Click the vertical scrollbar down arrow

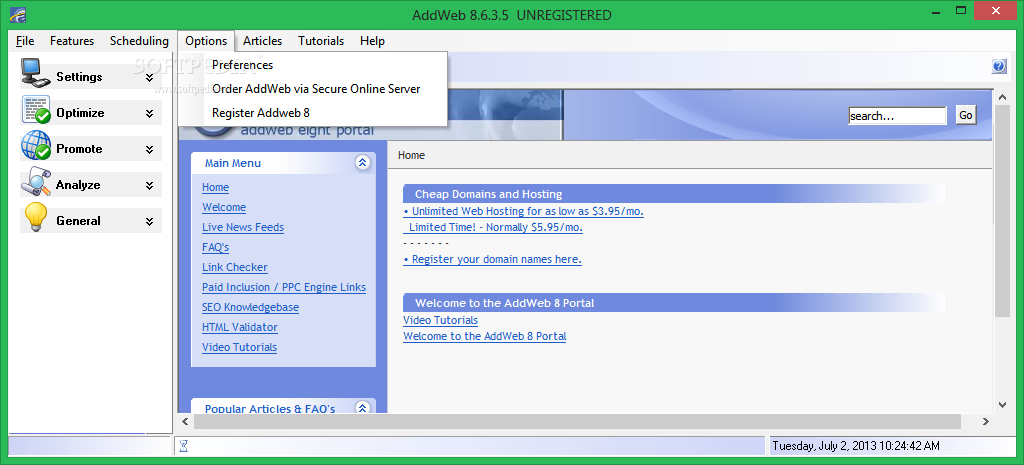click(1003, 406)
